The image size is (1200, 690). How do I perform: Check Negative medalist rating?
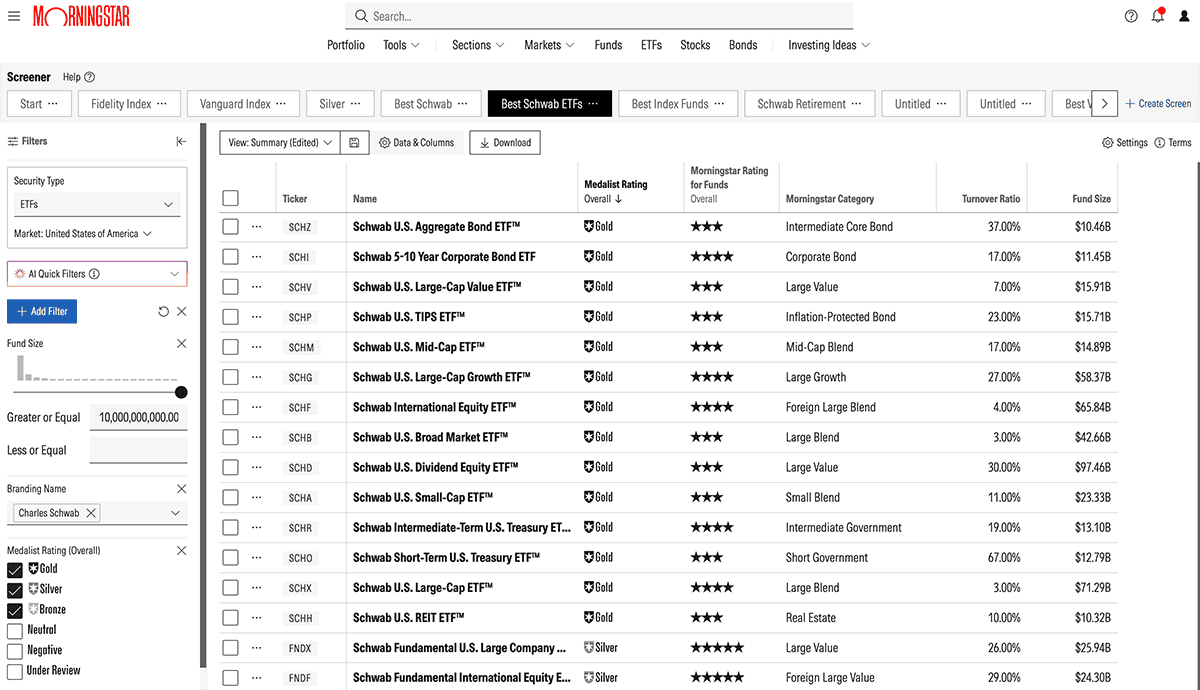pyautogui.click(x=15, y=651)
